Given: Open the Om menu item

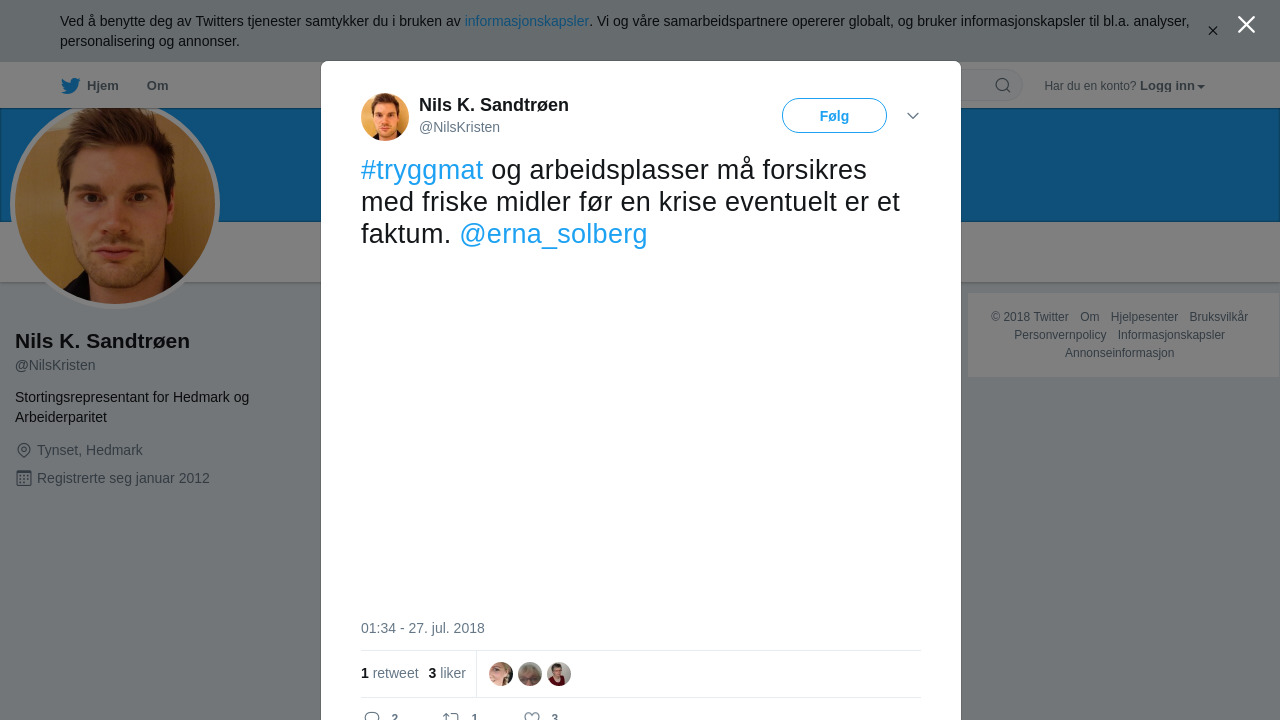Looking at the screenshot, I should click(x=157, y=86).
